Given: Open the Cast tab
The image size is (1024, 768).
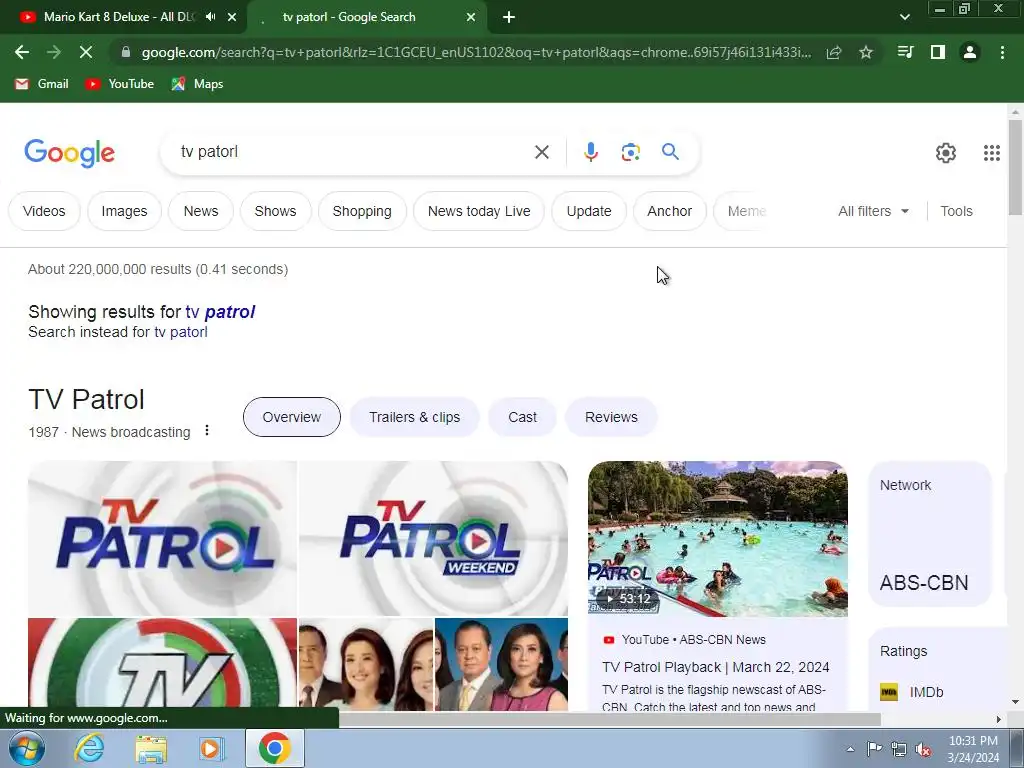Looking at the screenshot, I should coord(522,417).
